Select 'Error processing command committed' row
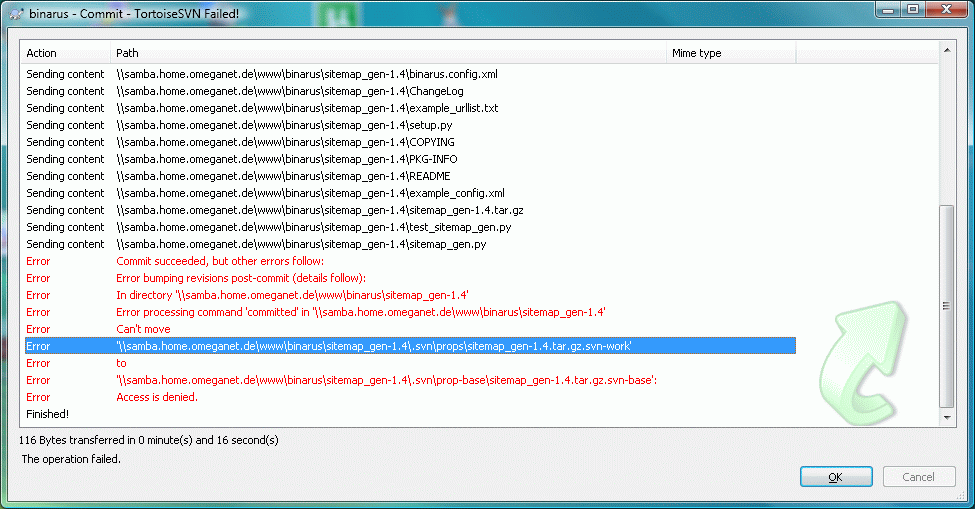975x509 pixels. pyautogui.click(x=410, y=312)
